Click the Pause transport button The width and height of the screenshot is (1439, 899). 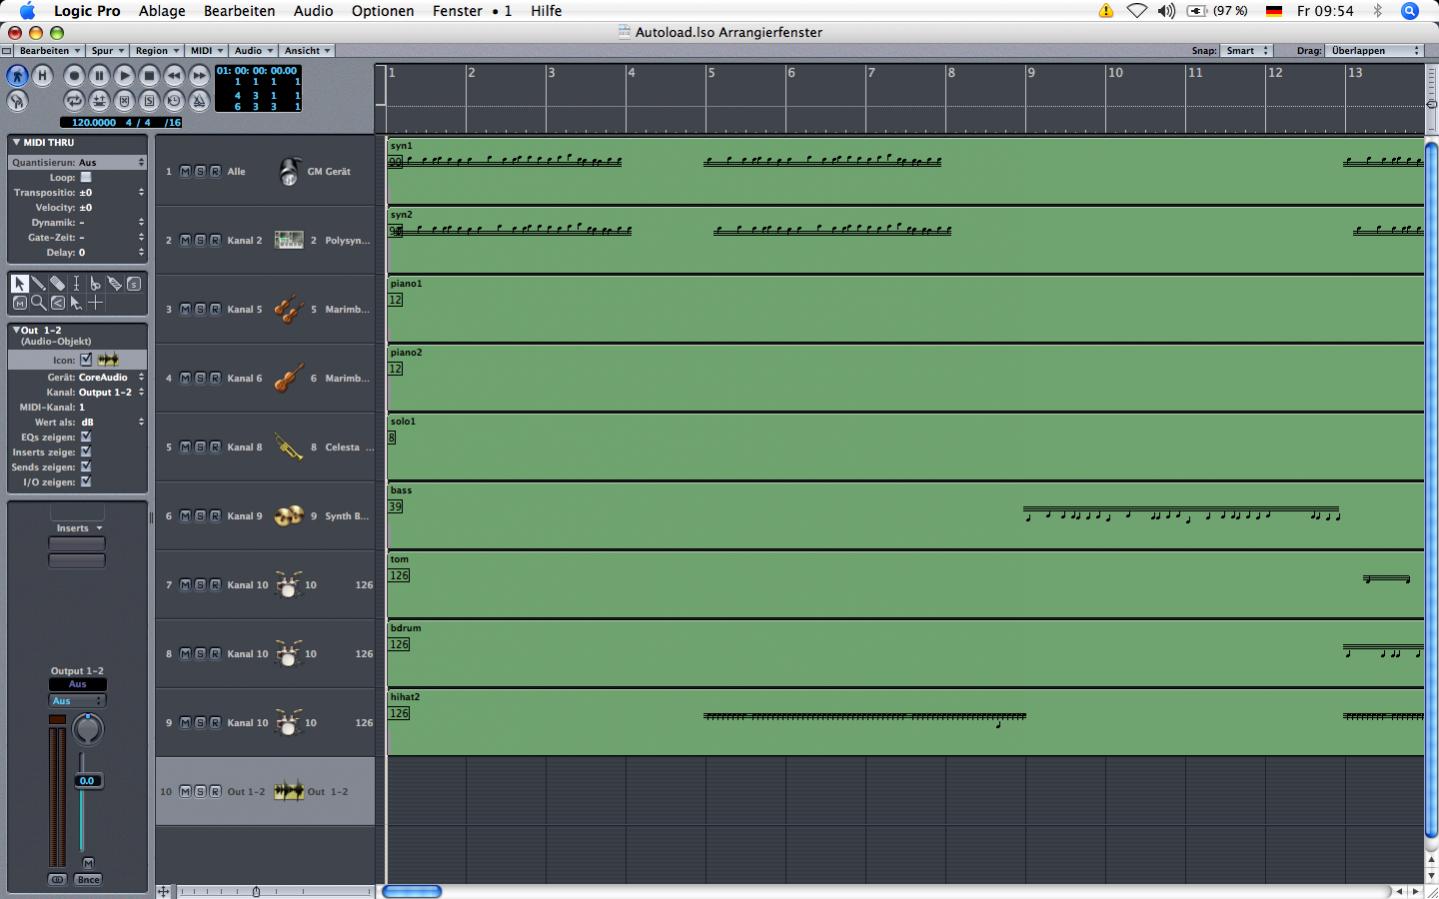[x=99, y=75]
